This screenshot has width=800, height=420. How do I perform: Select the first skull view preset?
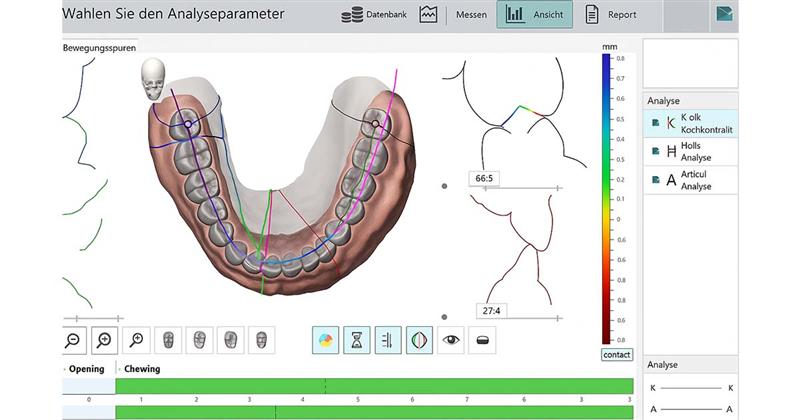pos(168,340)
